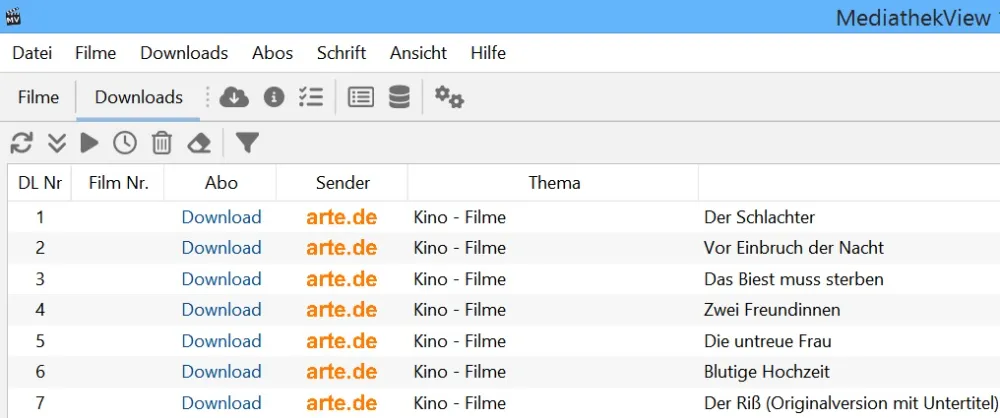
Task: Switch to the Filme tab
Action: tap(39, 97)
